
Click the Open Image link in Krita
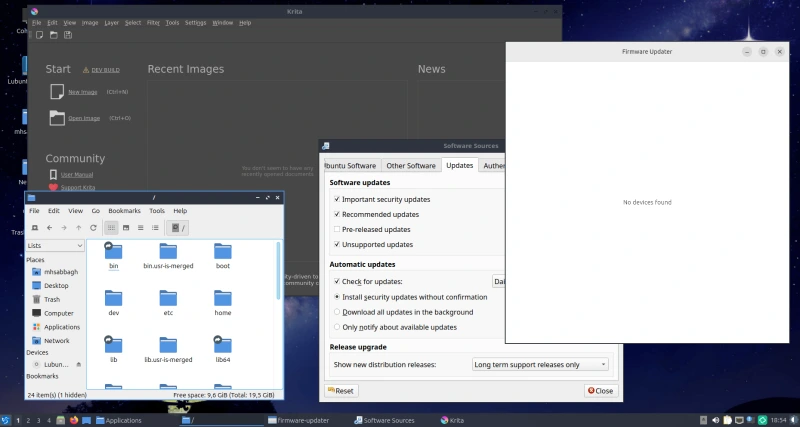(84, 118)
